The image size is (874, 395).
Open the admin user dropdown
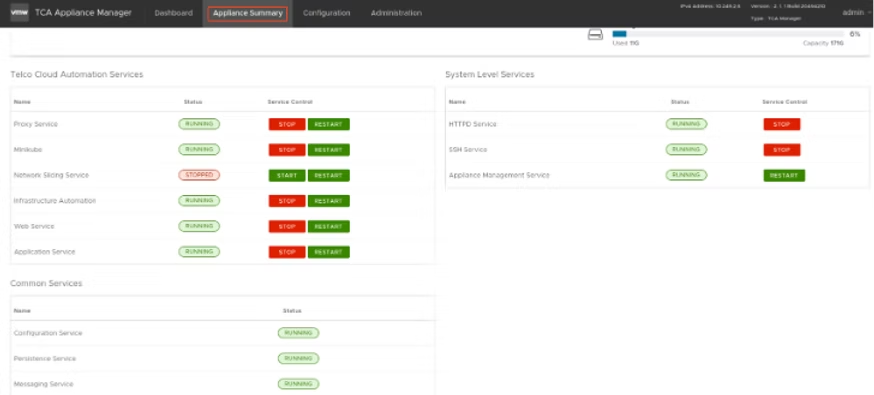856,12
